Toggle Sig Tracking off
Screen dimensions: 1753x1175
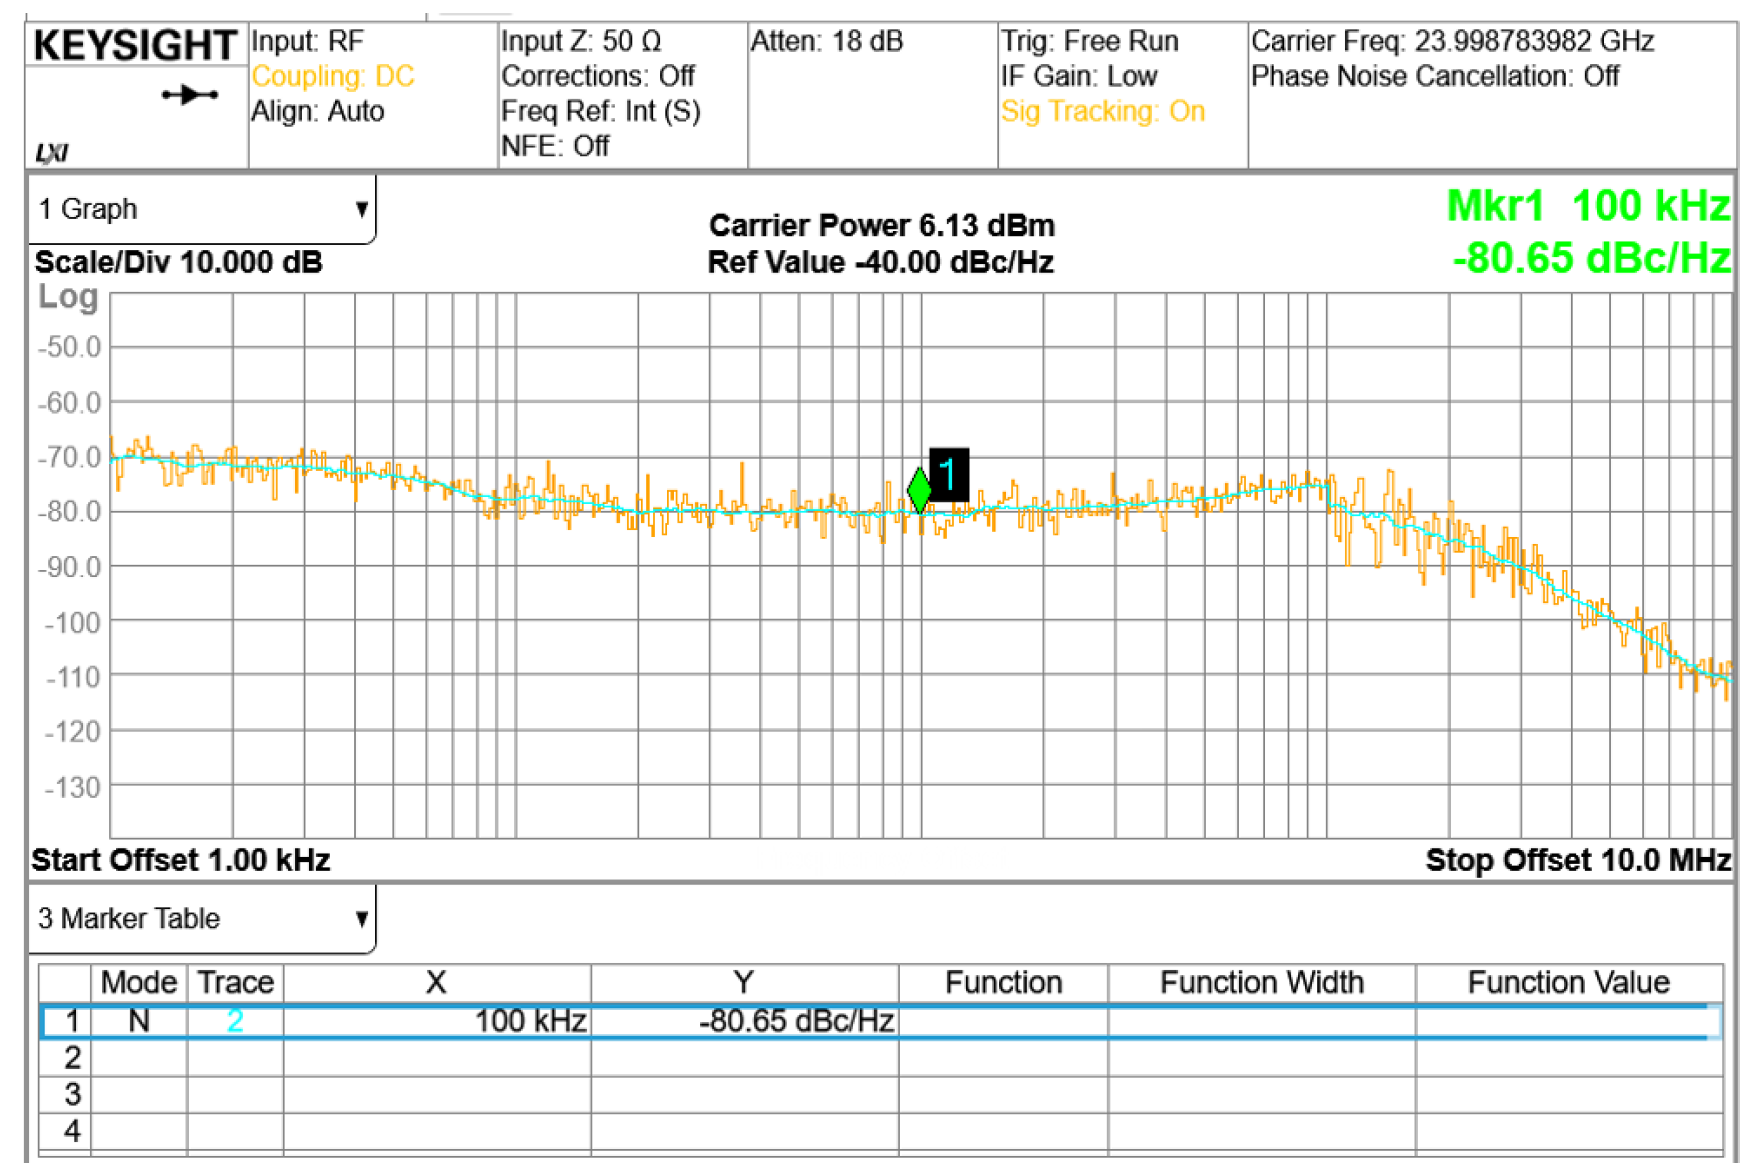click(1101, 111)
